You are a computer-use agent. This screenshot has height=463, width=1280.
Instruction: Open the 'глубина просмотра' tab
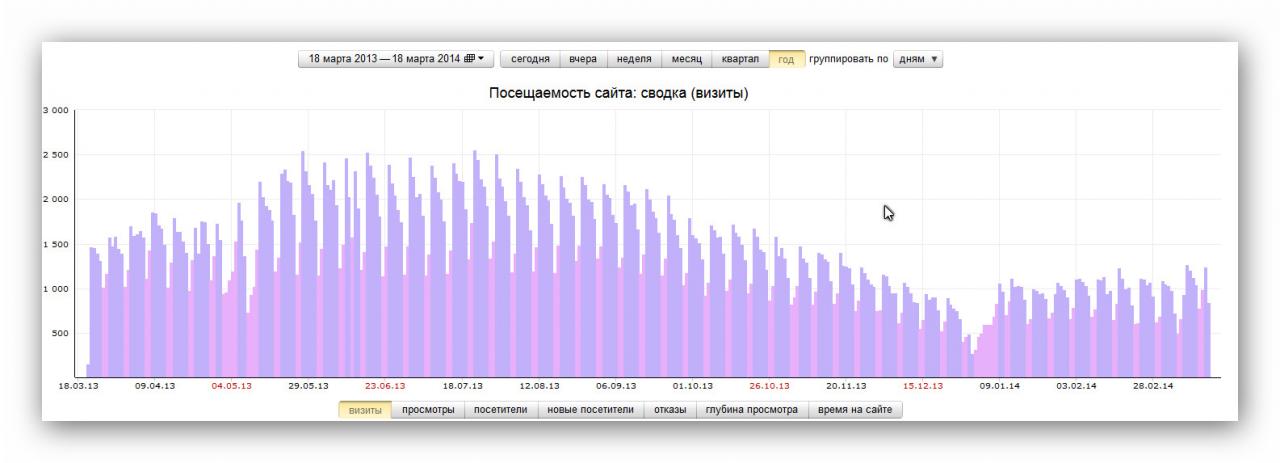pyautogui.click(x=751, y=410)
